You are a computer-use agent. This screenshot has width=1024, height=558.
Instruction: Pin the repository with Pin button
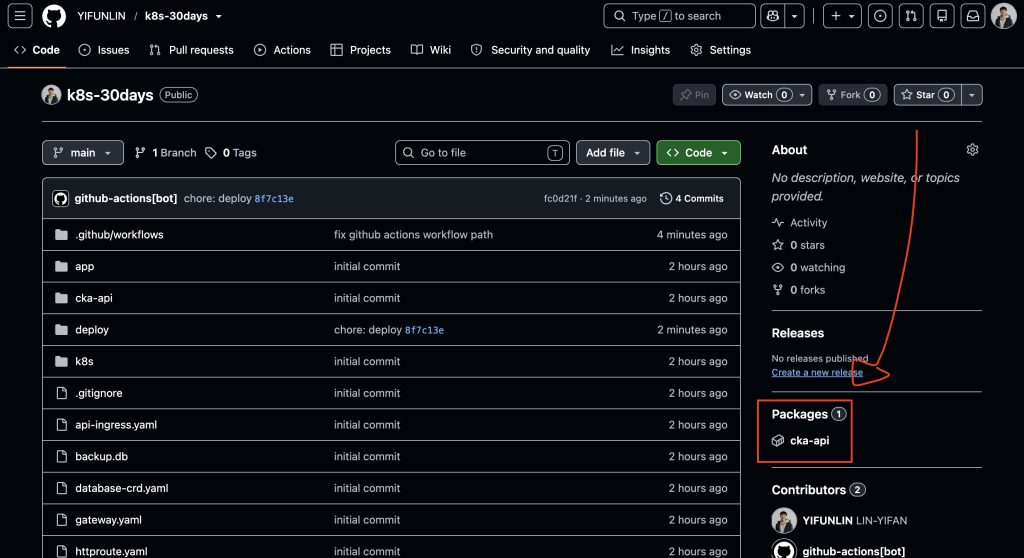(x=694, y=95)
